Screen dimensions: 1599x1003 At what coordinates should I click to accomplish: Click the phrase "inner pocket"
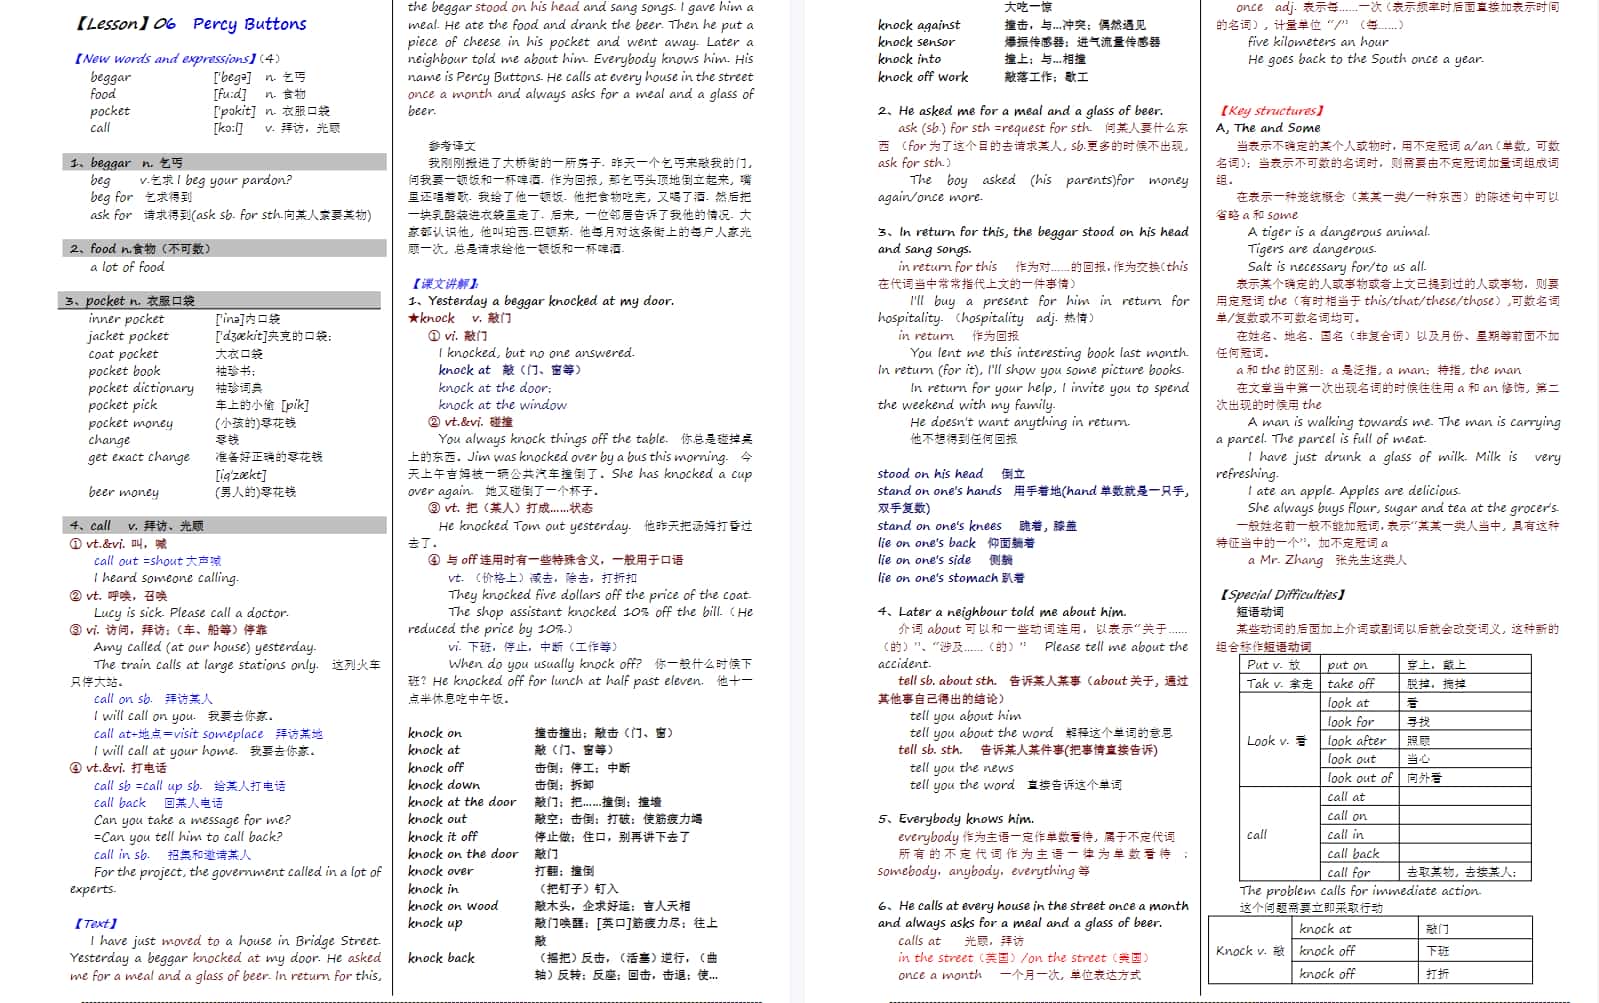click(126, 319)
